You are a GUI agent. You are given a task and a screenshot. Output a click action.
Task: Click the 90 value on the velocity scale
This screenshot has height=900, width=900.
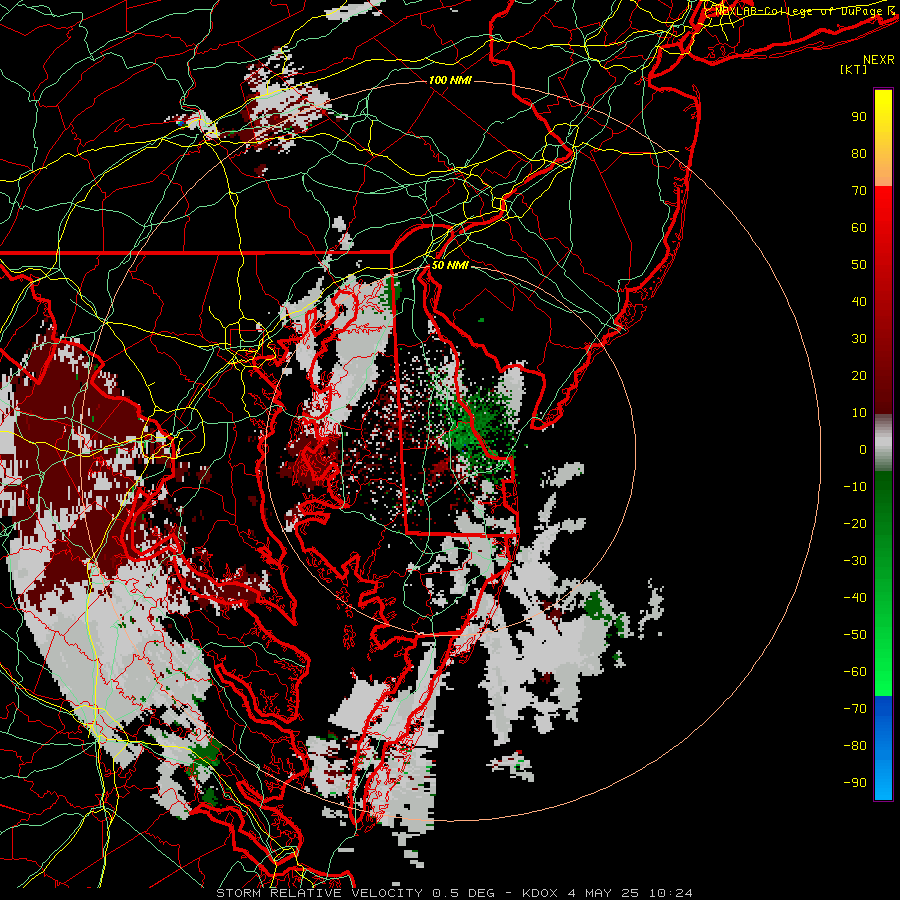(x=859, y=117)
